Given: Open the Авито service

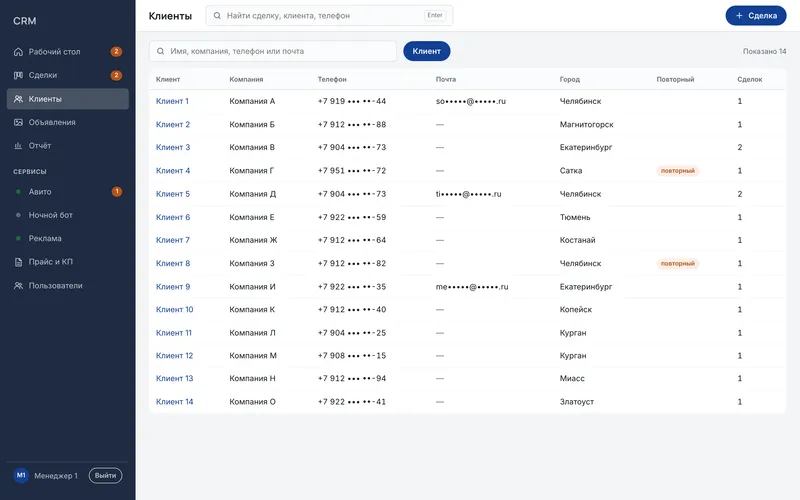Looking at the screenshot, I should coord(67,192).
